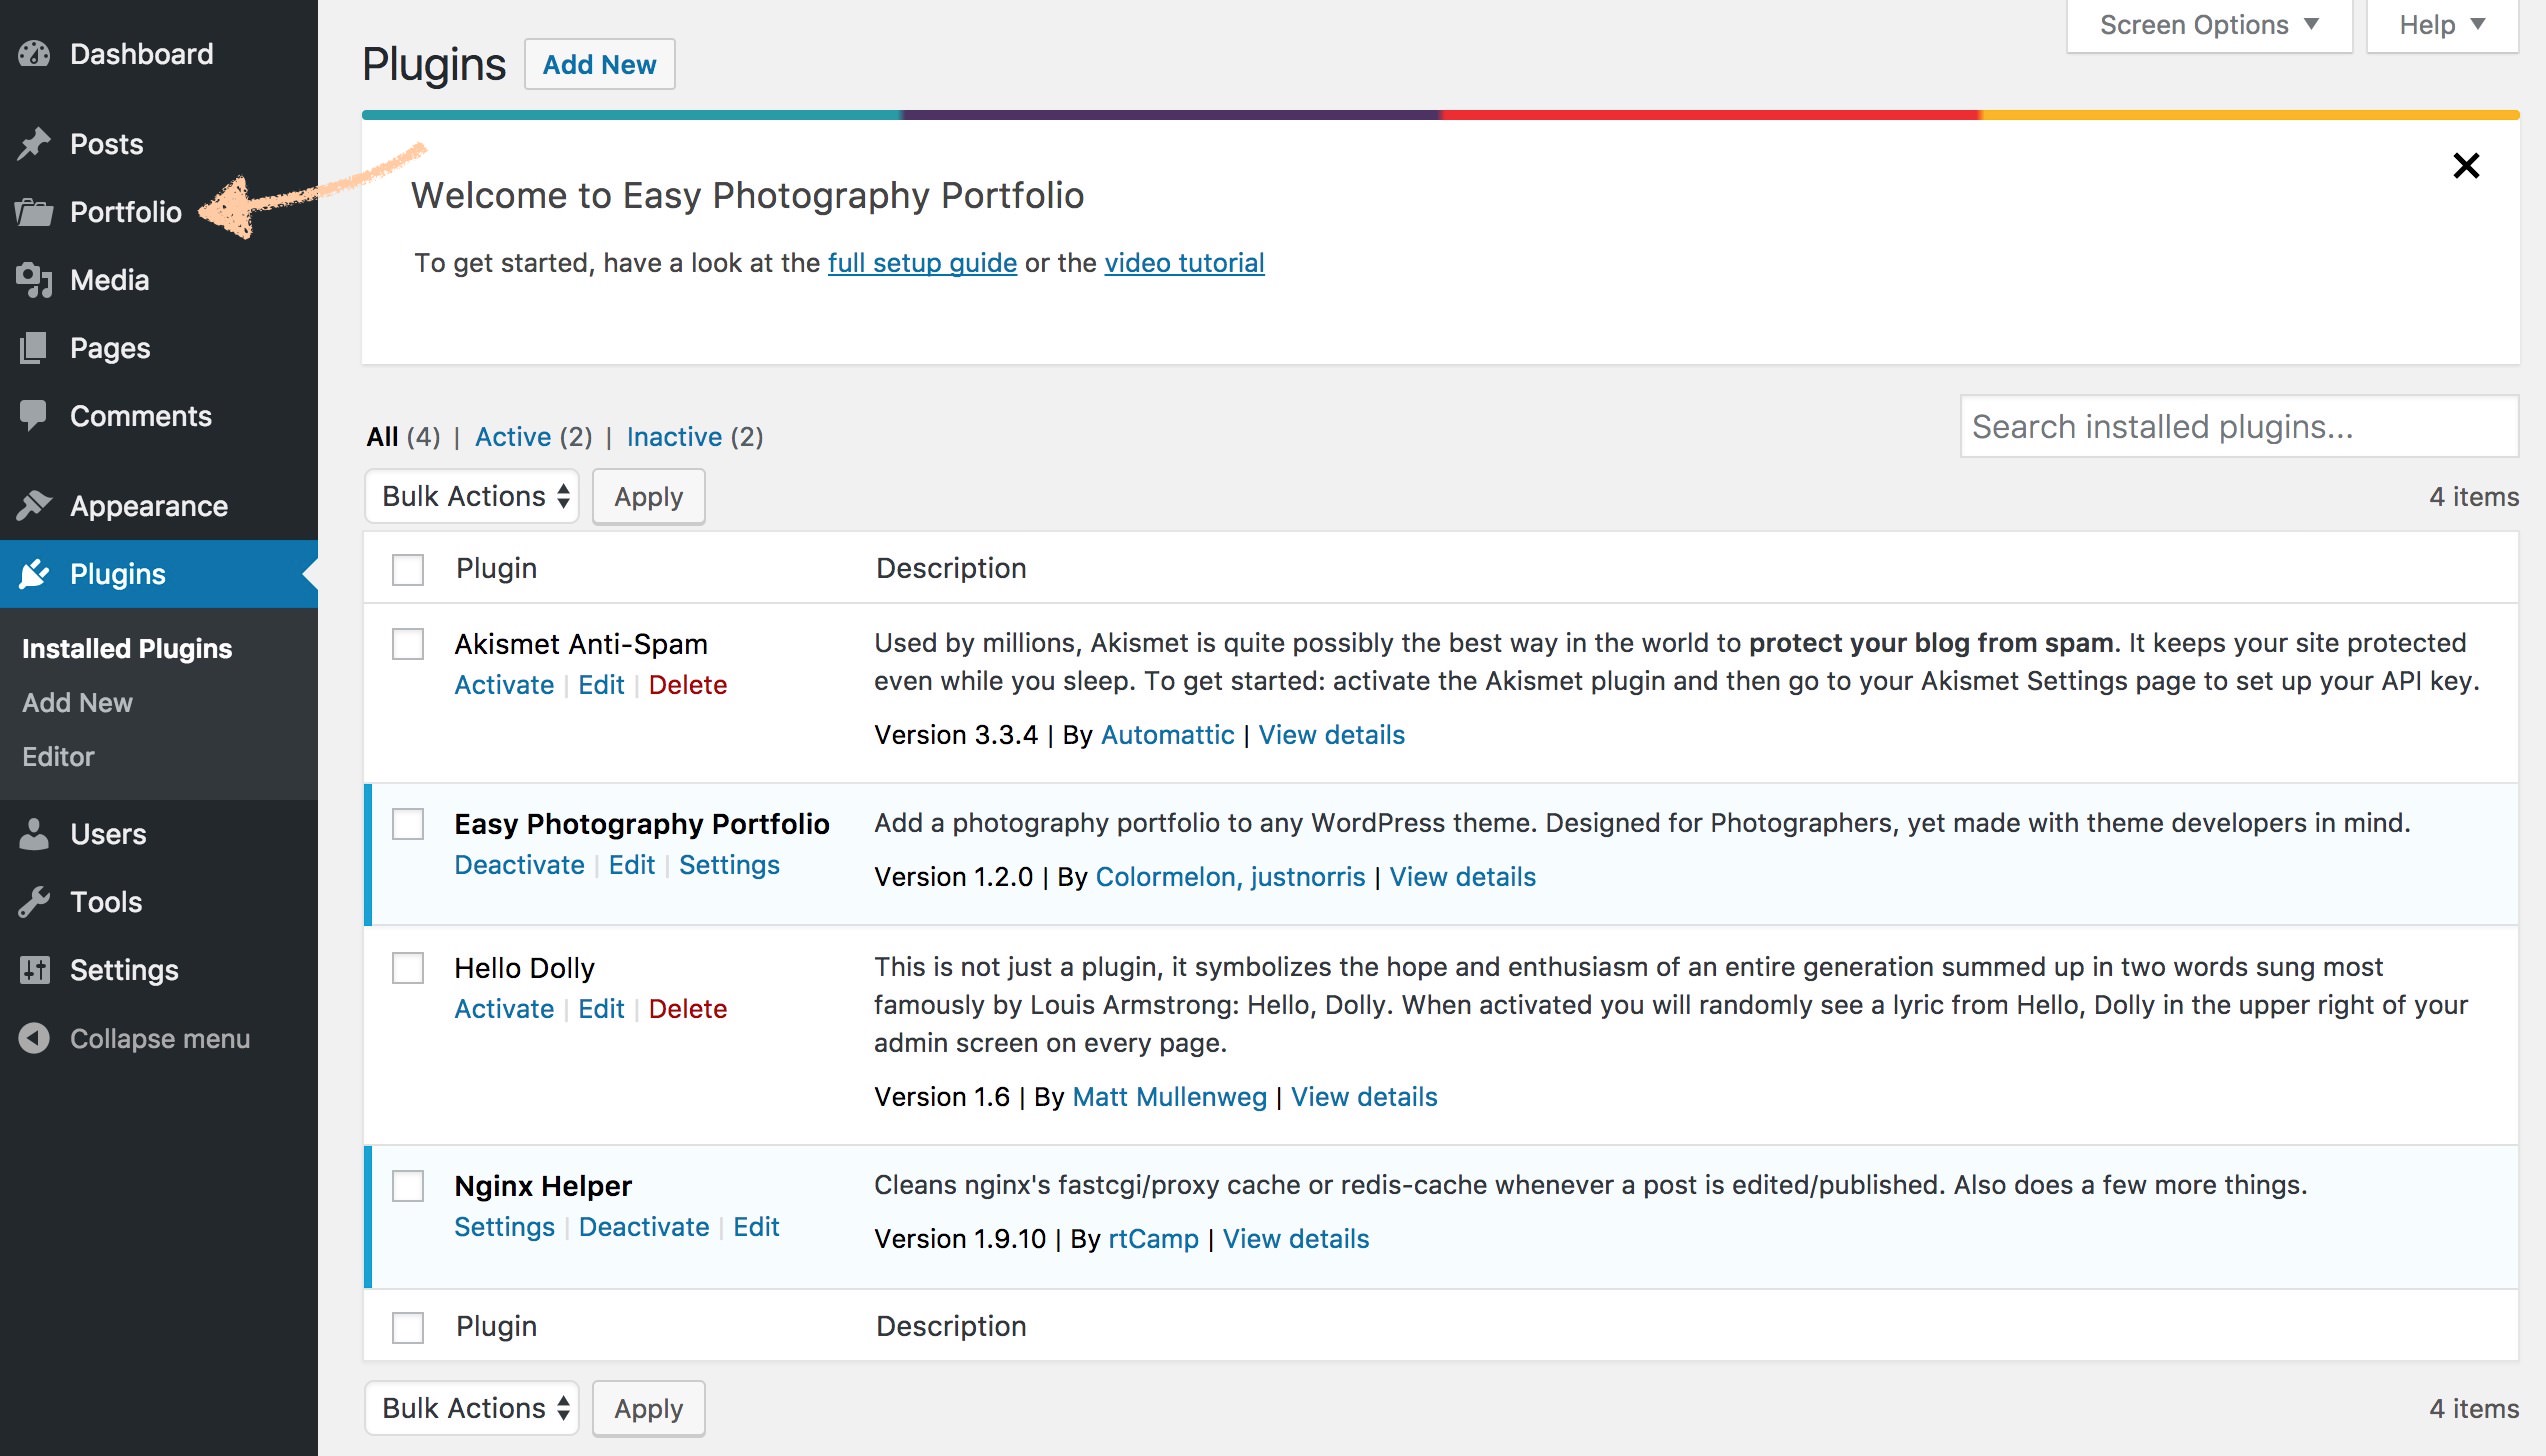Open Nginx Helper Settings link
The width and height of the screenshot is (2546, 1456).
[504, 1227]
